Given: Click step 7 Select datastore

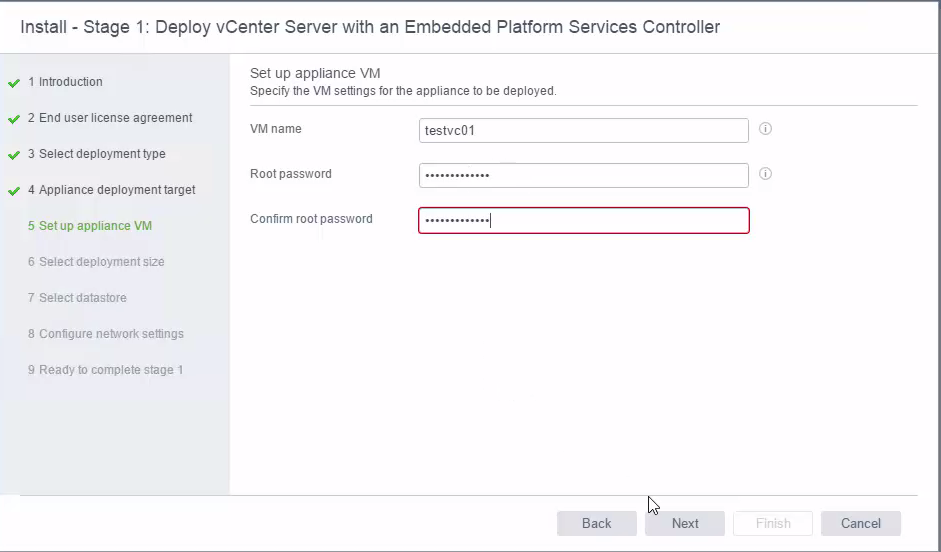Looking at the screenshot, I should pyautogui.click(x=77, y=298).
